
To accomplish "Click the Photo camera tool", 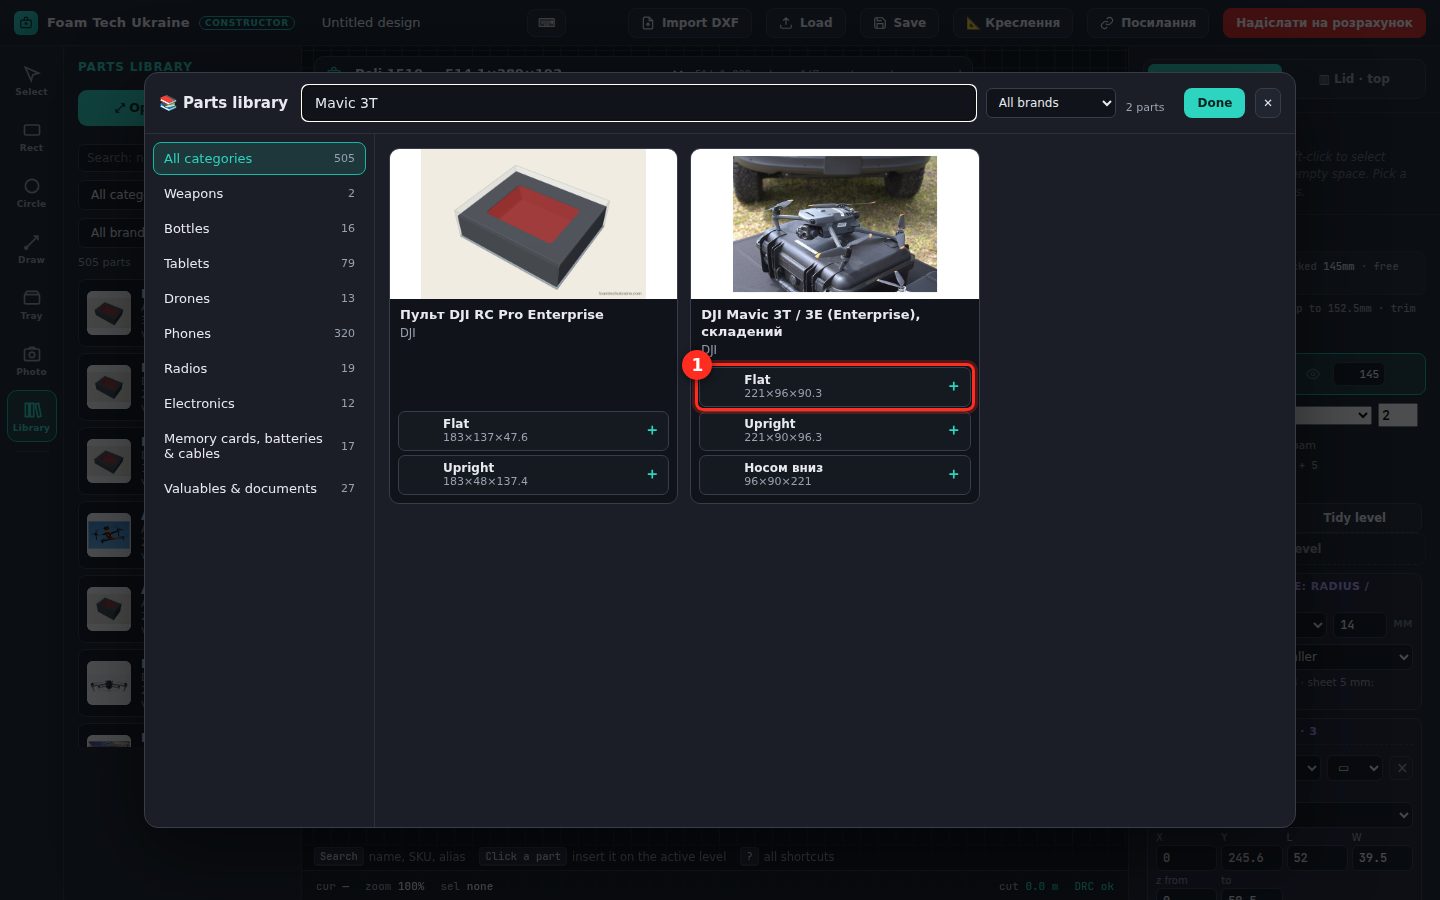I will [x=31, y=360].
